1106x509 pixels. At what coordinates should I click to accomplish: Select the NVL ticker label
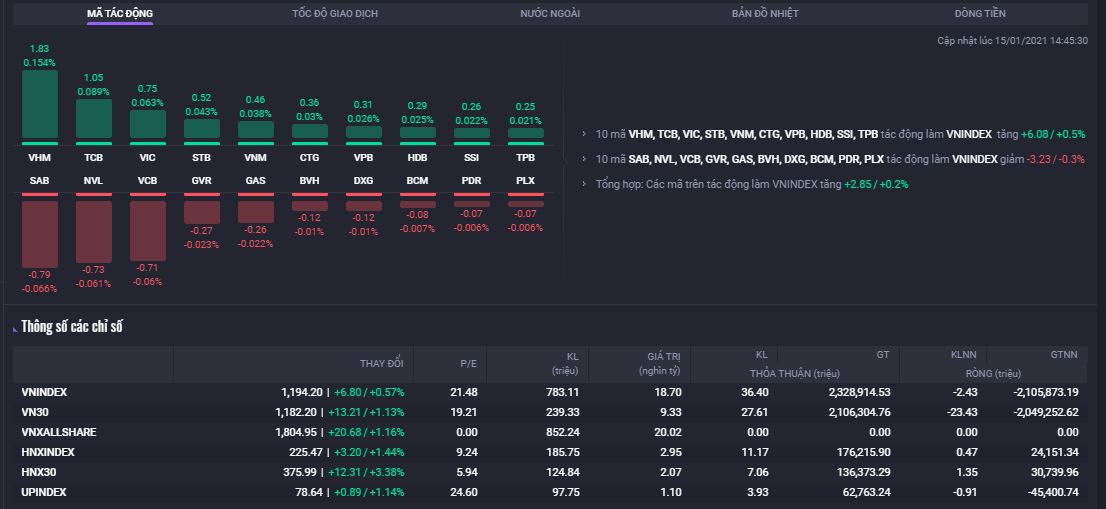tap(94, 179)
